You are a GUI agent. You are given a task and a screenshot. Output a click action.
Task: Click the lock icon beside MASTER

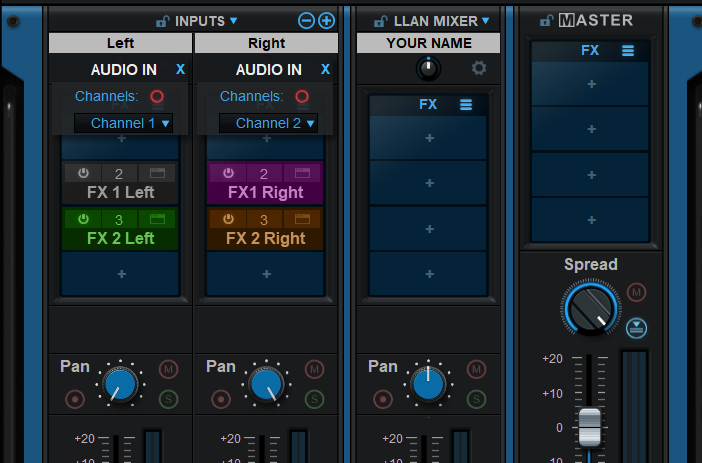(x=547, y=20)
